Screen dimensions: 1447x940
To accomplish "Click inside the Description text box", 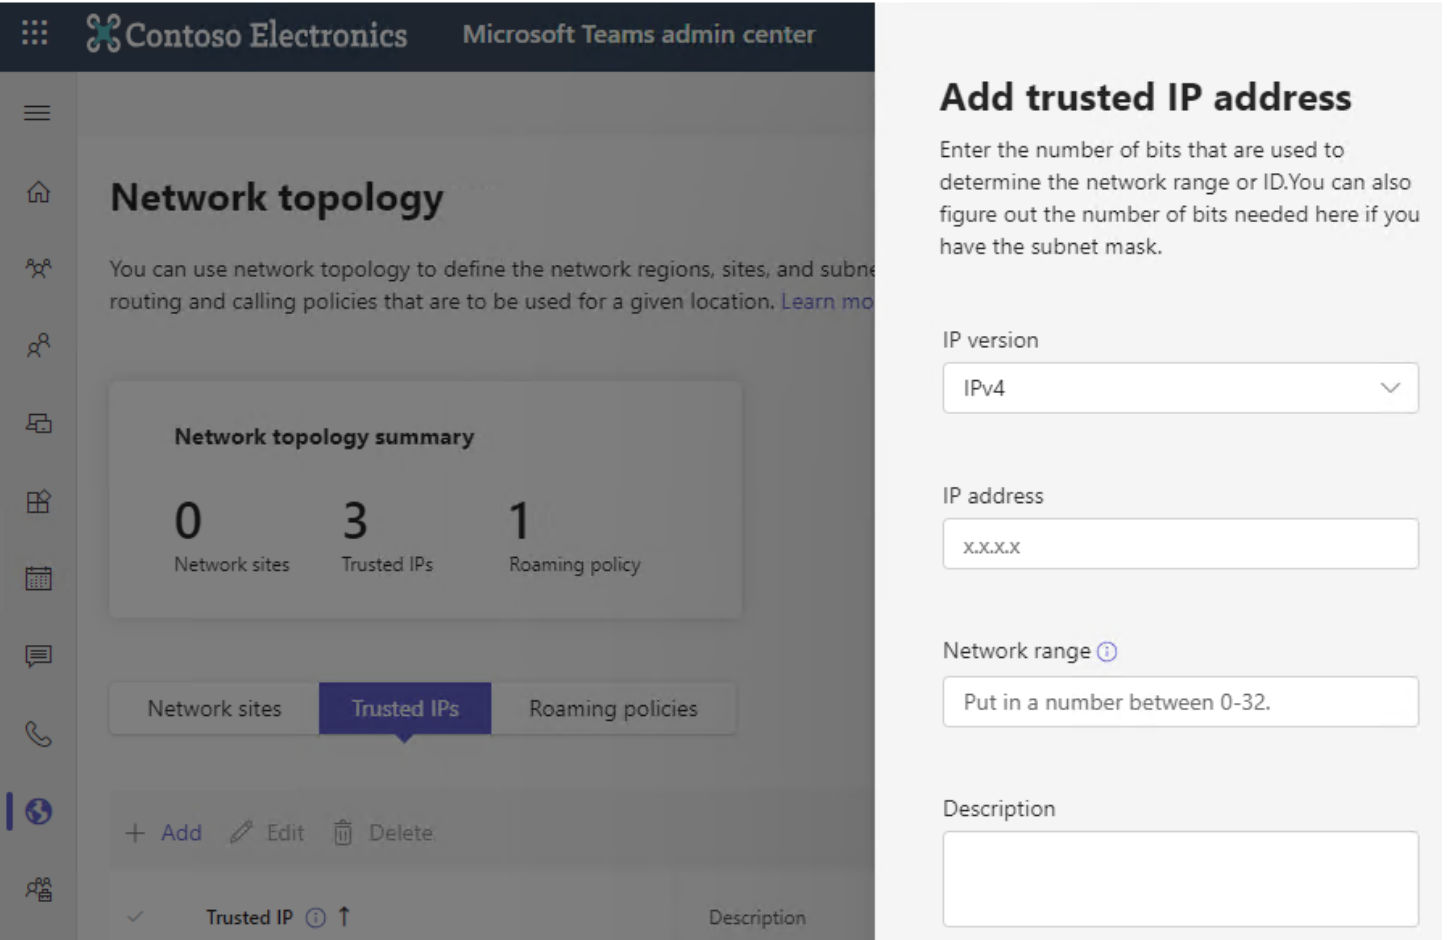I will 1180,879.
